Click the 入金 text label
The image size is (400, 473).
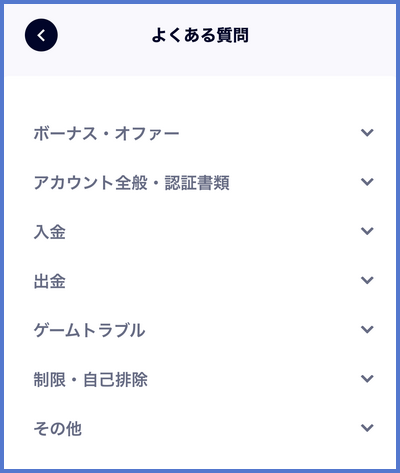tap(49, 232)
